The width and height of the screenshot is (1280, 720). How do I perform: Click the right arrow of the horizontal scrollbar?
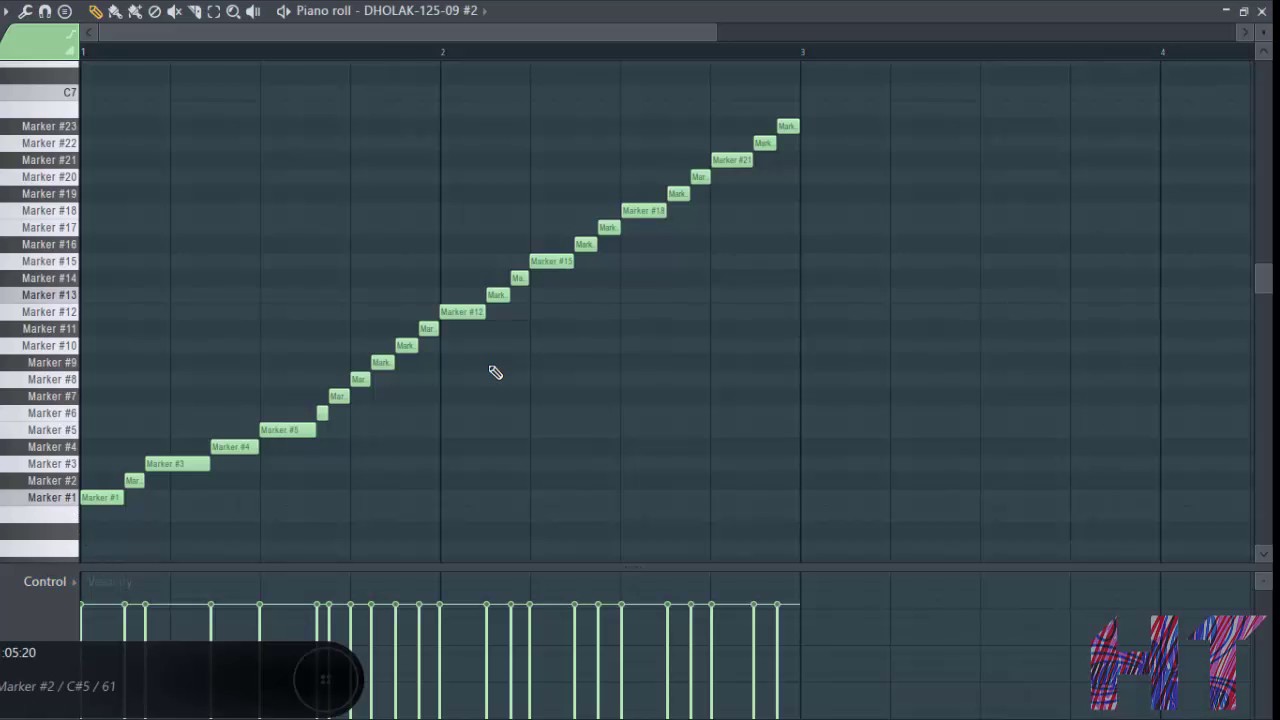pos(1245,33)
